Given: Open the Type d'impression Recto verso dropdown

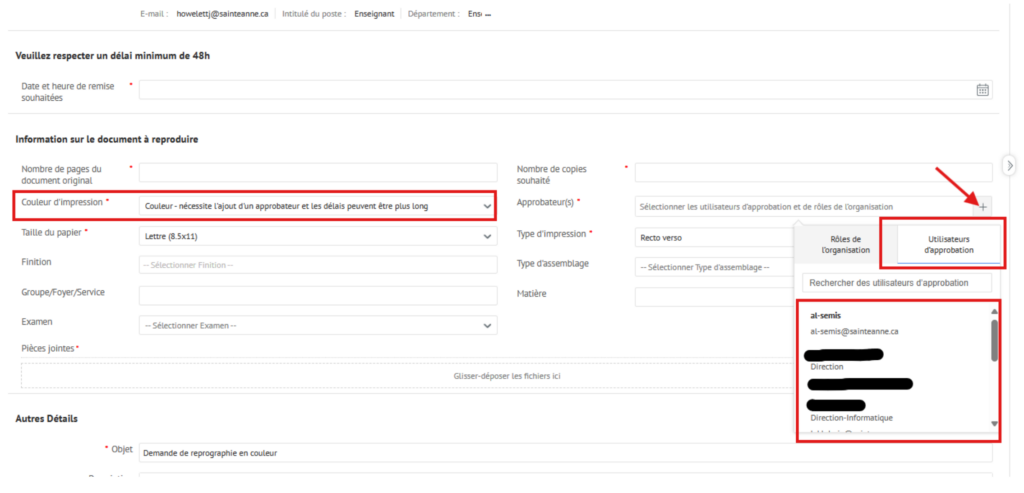Looking at the screenshot, I should [715, 237].
